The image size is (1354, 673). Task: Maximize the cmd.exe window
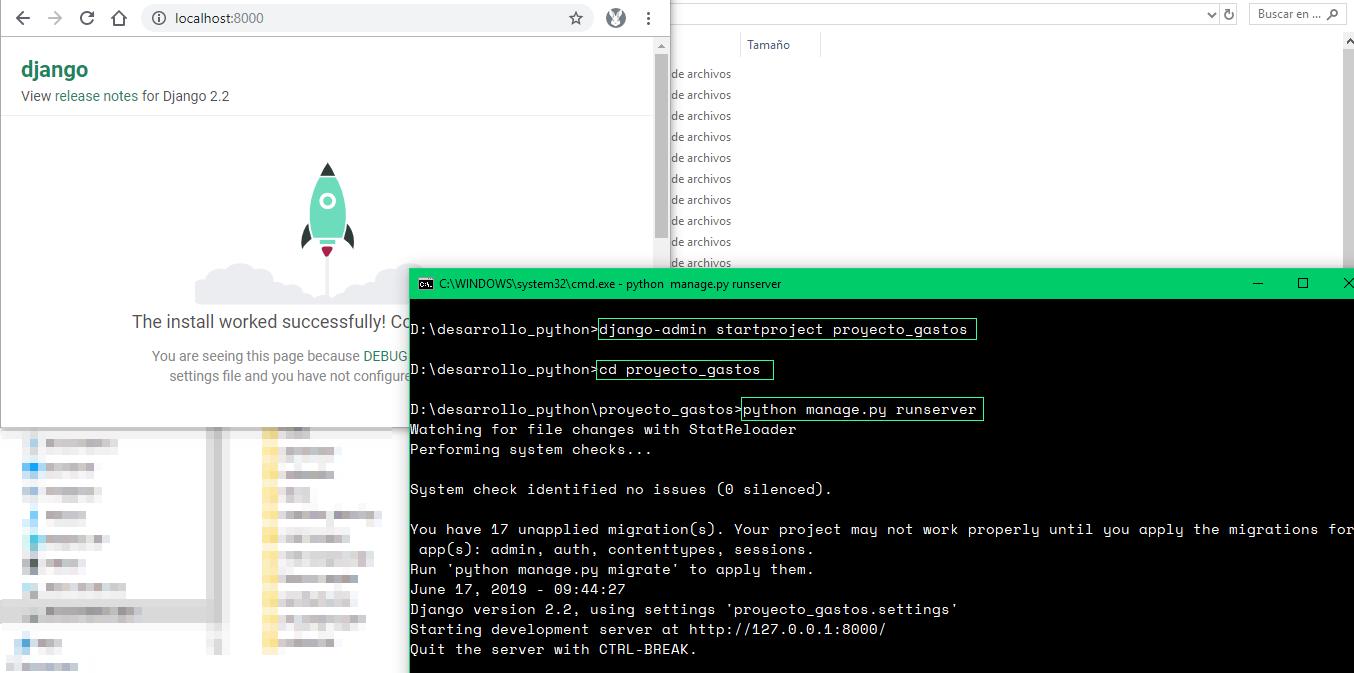(1303, 283)
